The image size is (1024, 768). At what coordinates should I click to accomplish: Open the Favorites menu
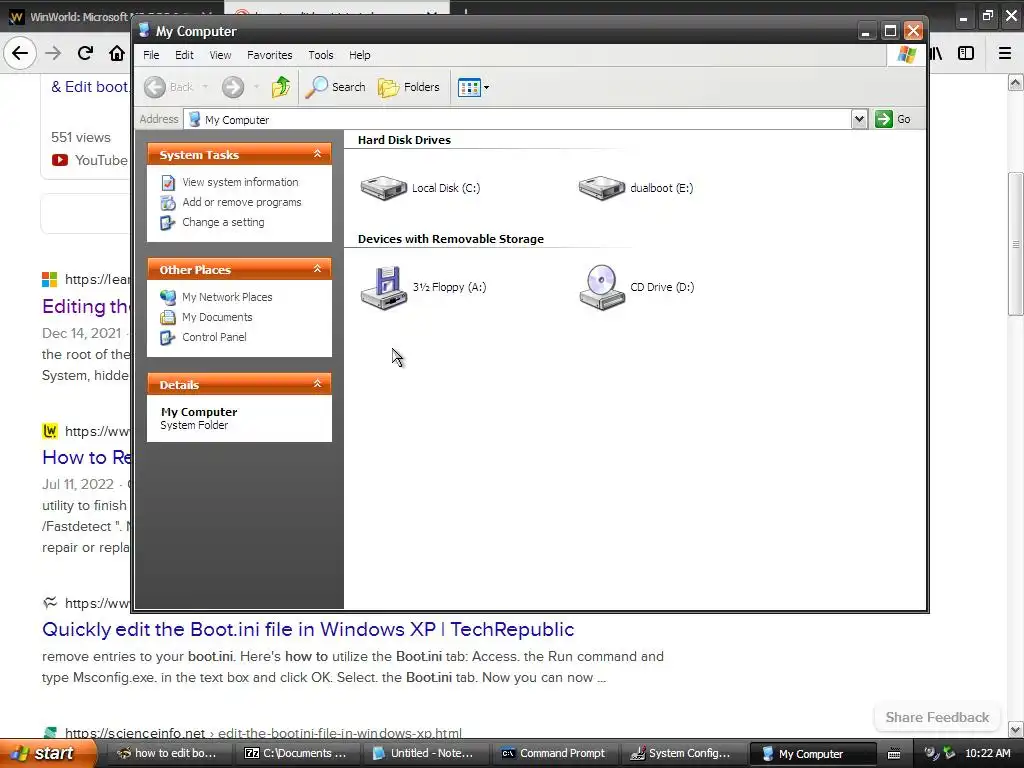click(269, 55)
